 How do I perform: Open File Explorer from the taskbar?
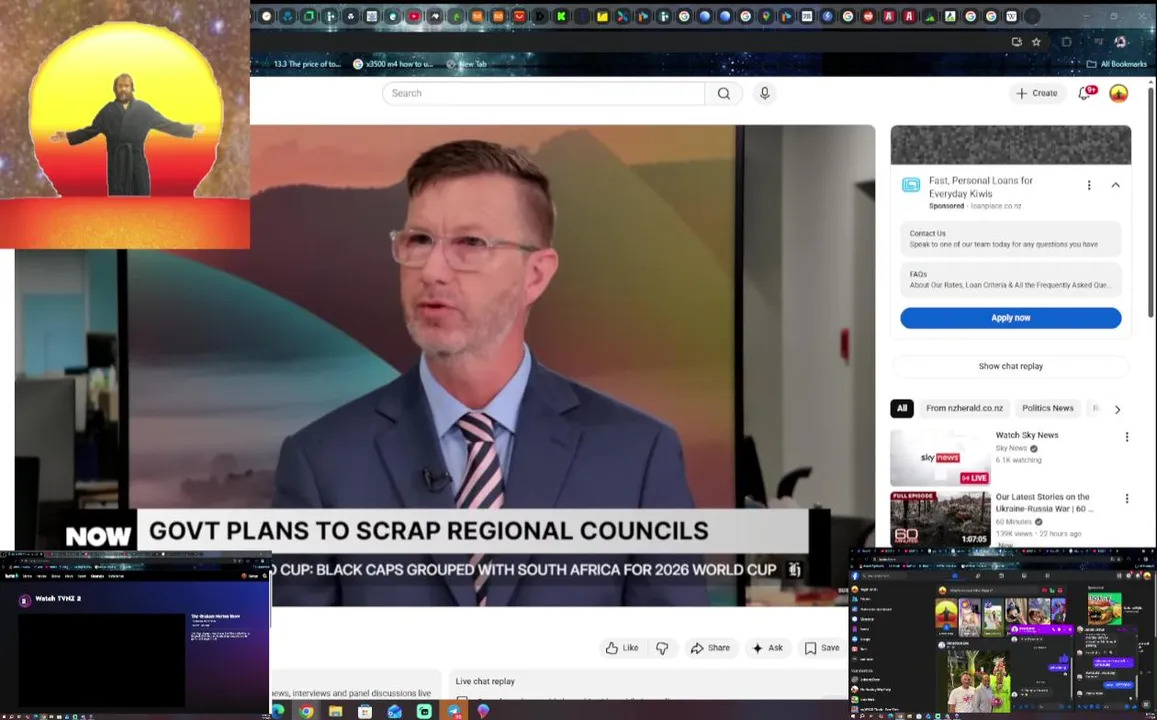click(x=336, y=711)
